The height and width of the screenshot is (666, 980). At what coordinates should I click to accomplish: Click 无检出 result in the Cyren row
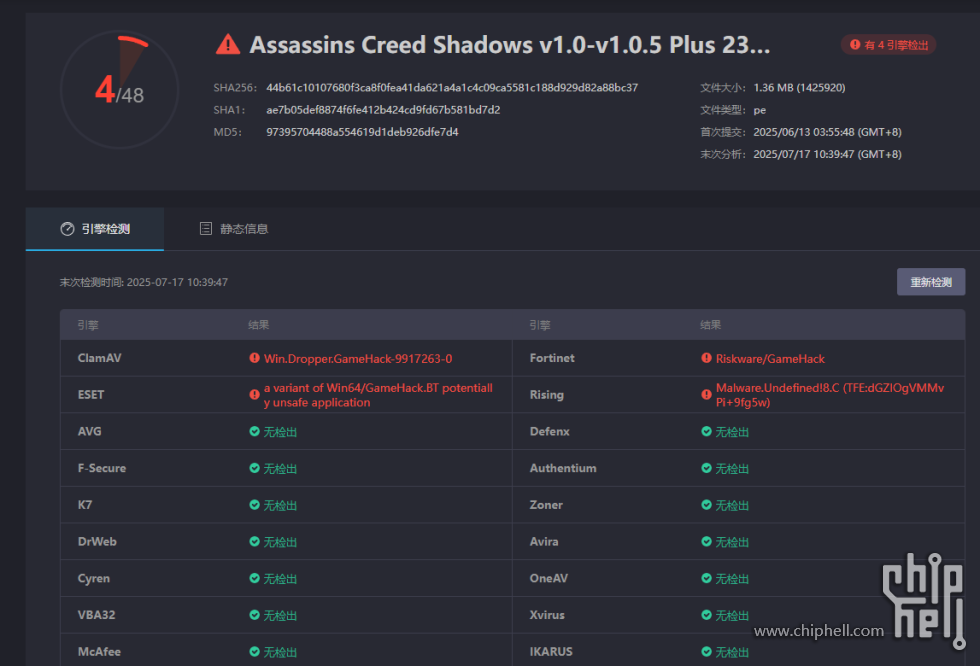tap(280, 579)
